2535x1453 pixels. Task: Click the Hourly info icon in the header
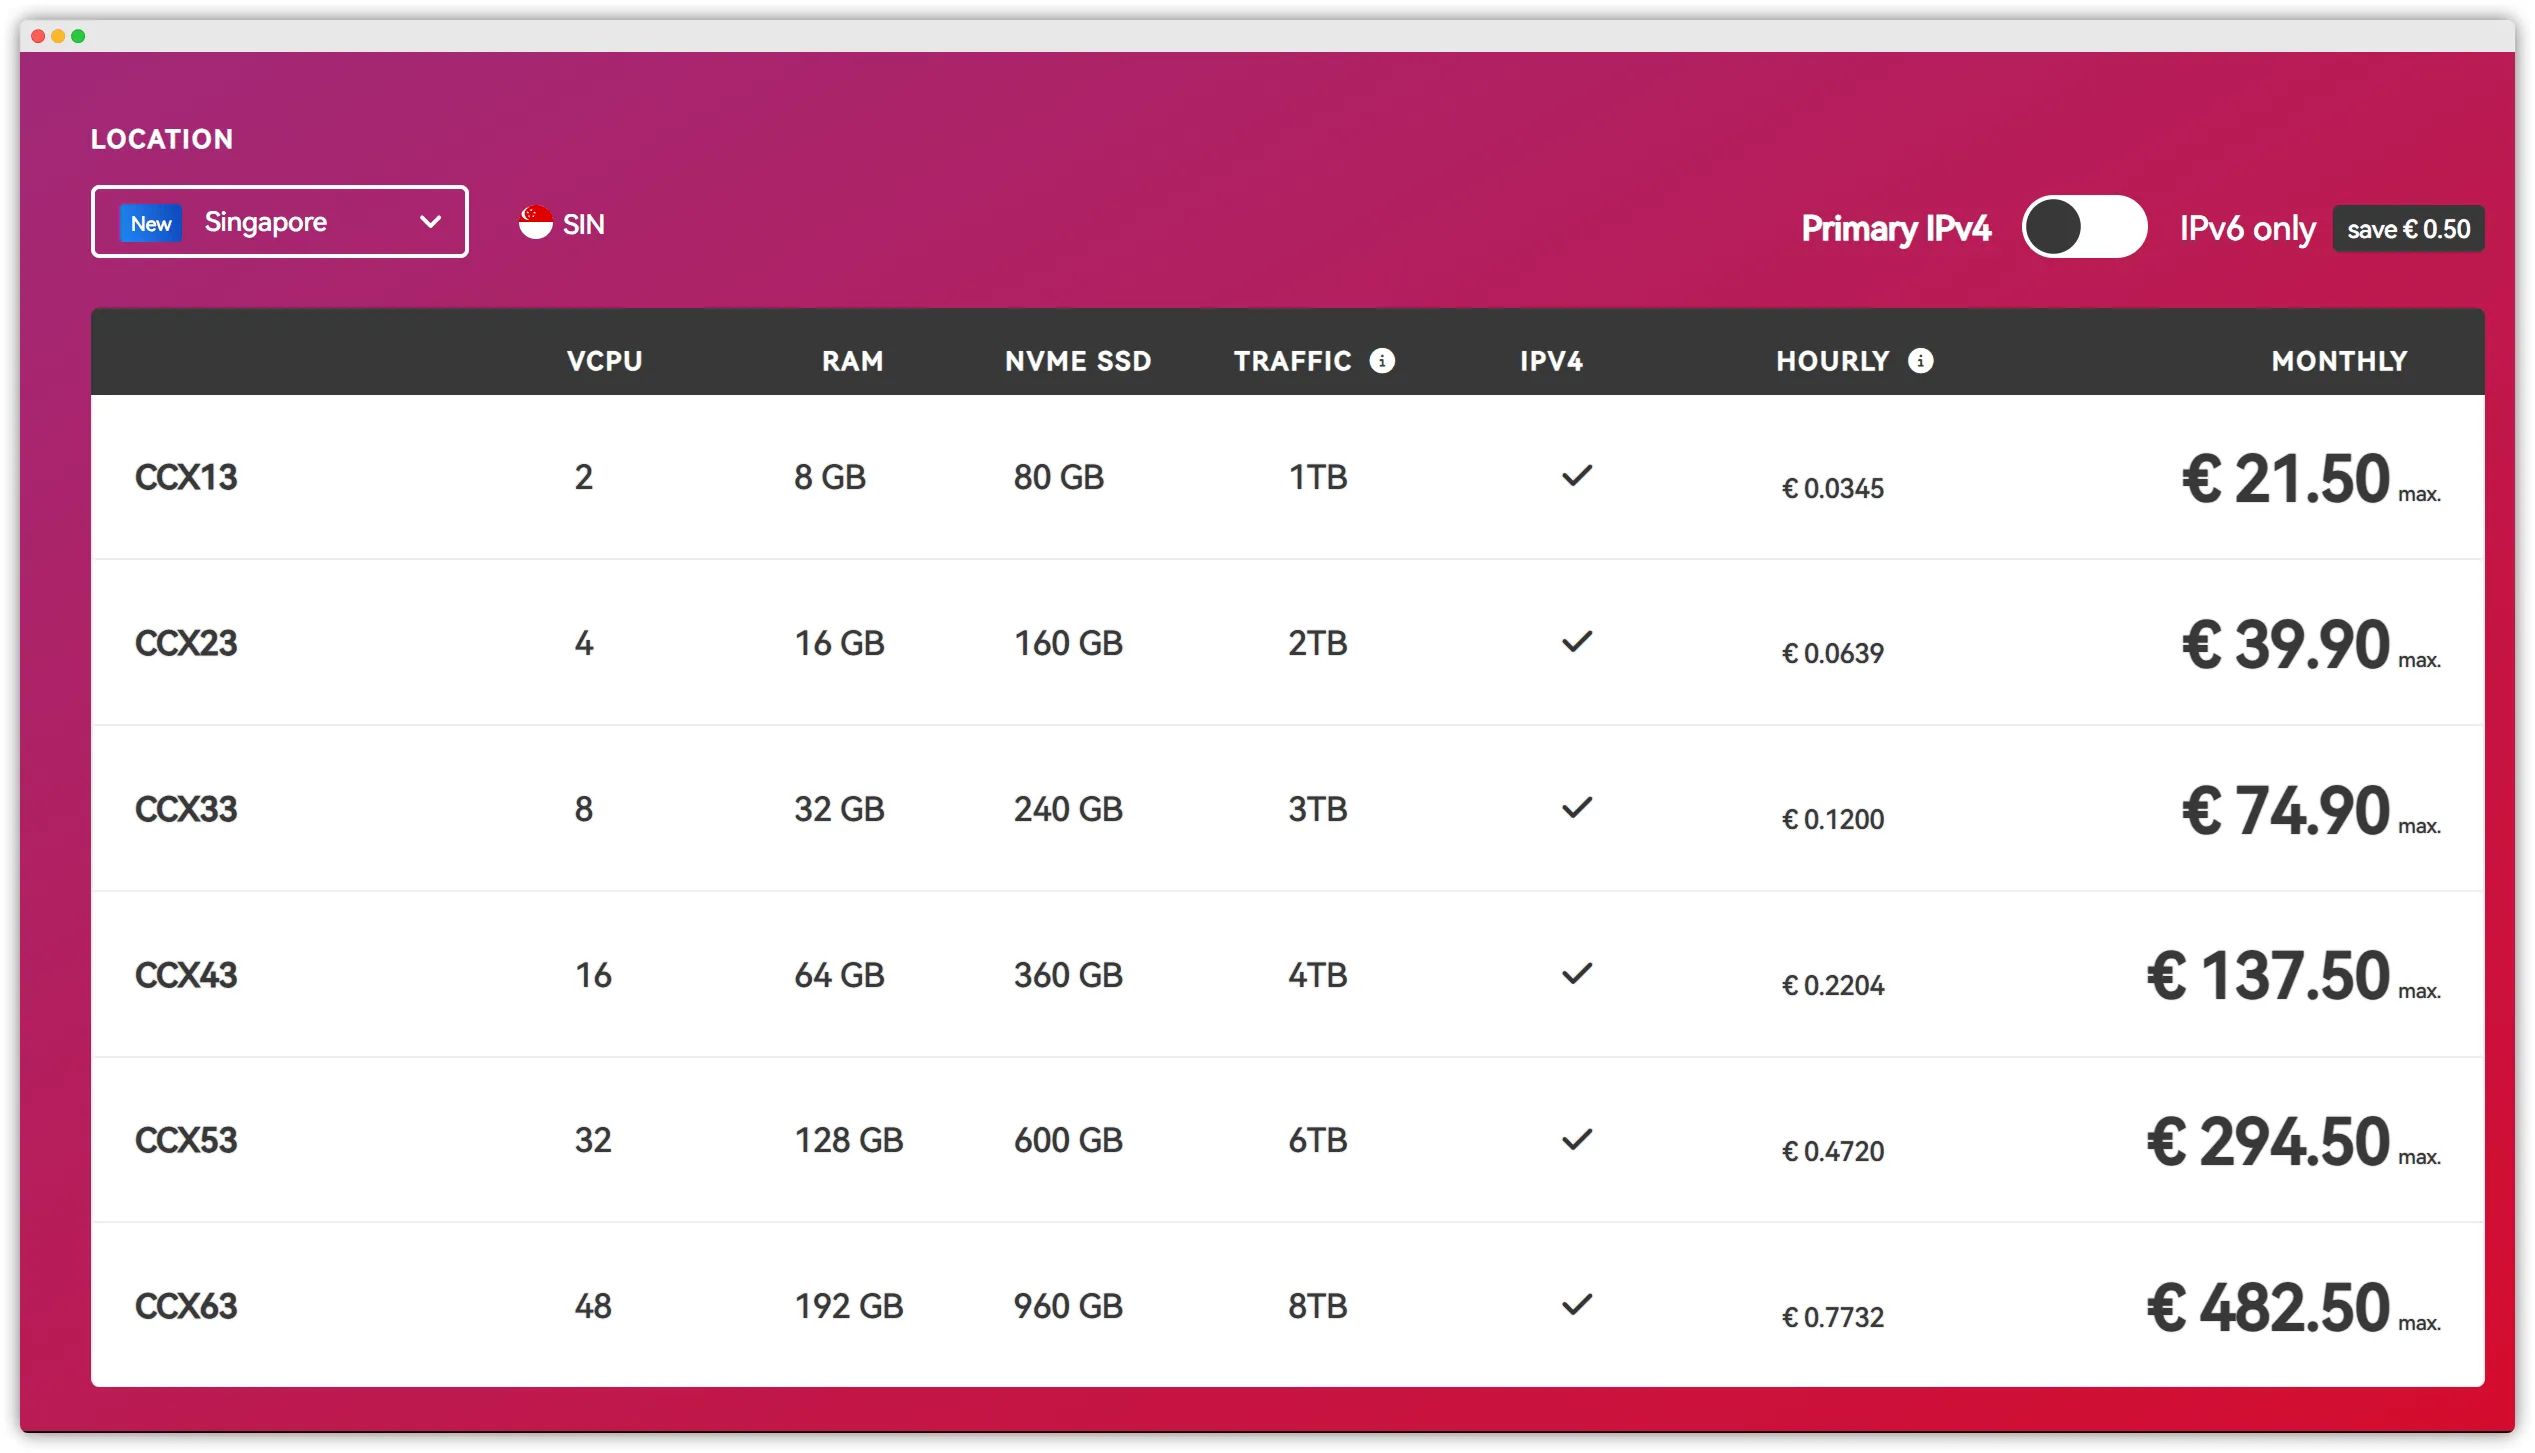[x=1920, y=361]
